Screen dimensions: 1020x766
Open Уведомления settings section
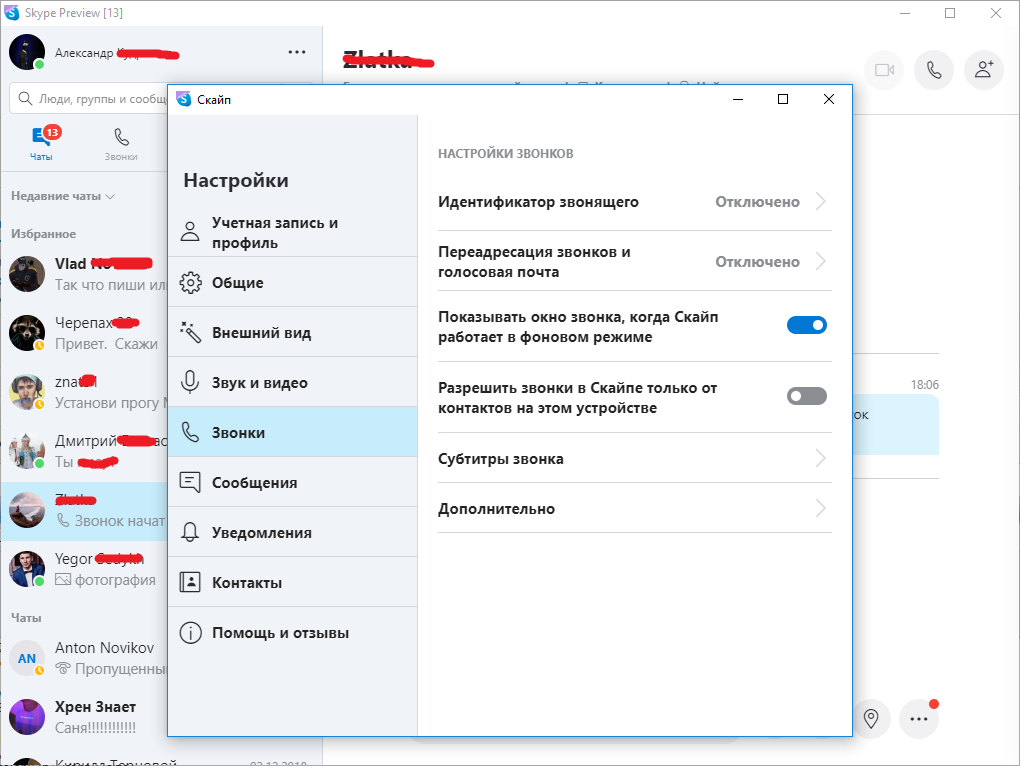[x=293, y=533]
